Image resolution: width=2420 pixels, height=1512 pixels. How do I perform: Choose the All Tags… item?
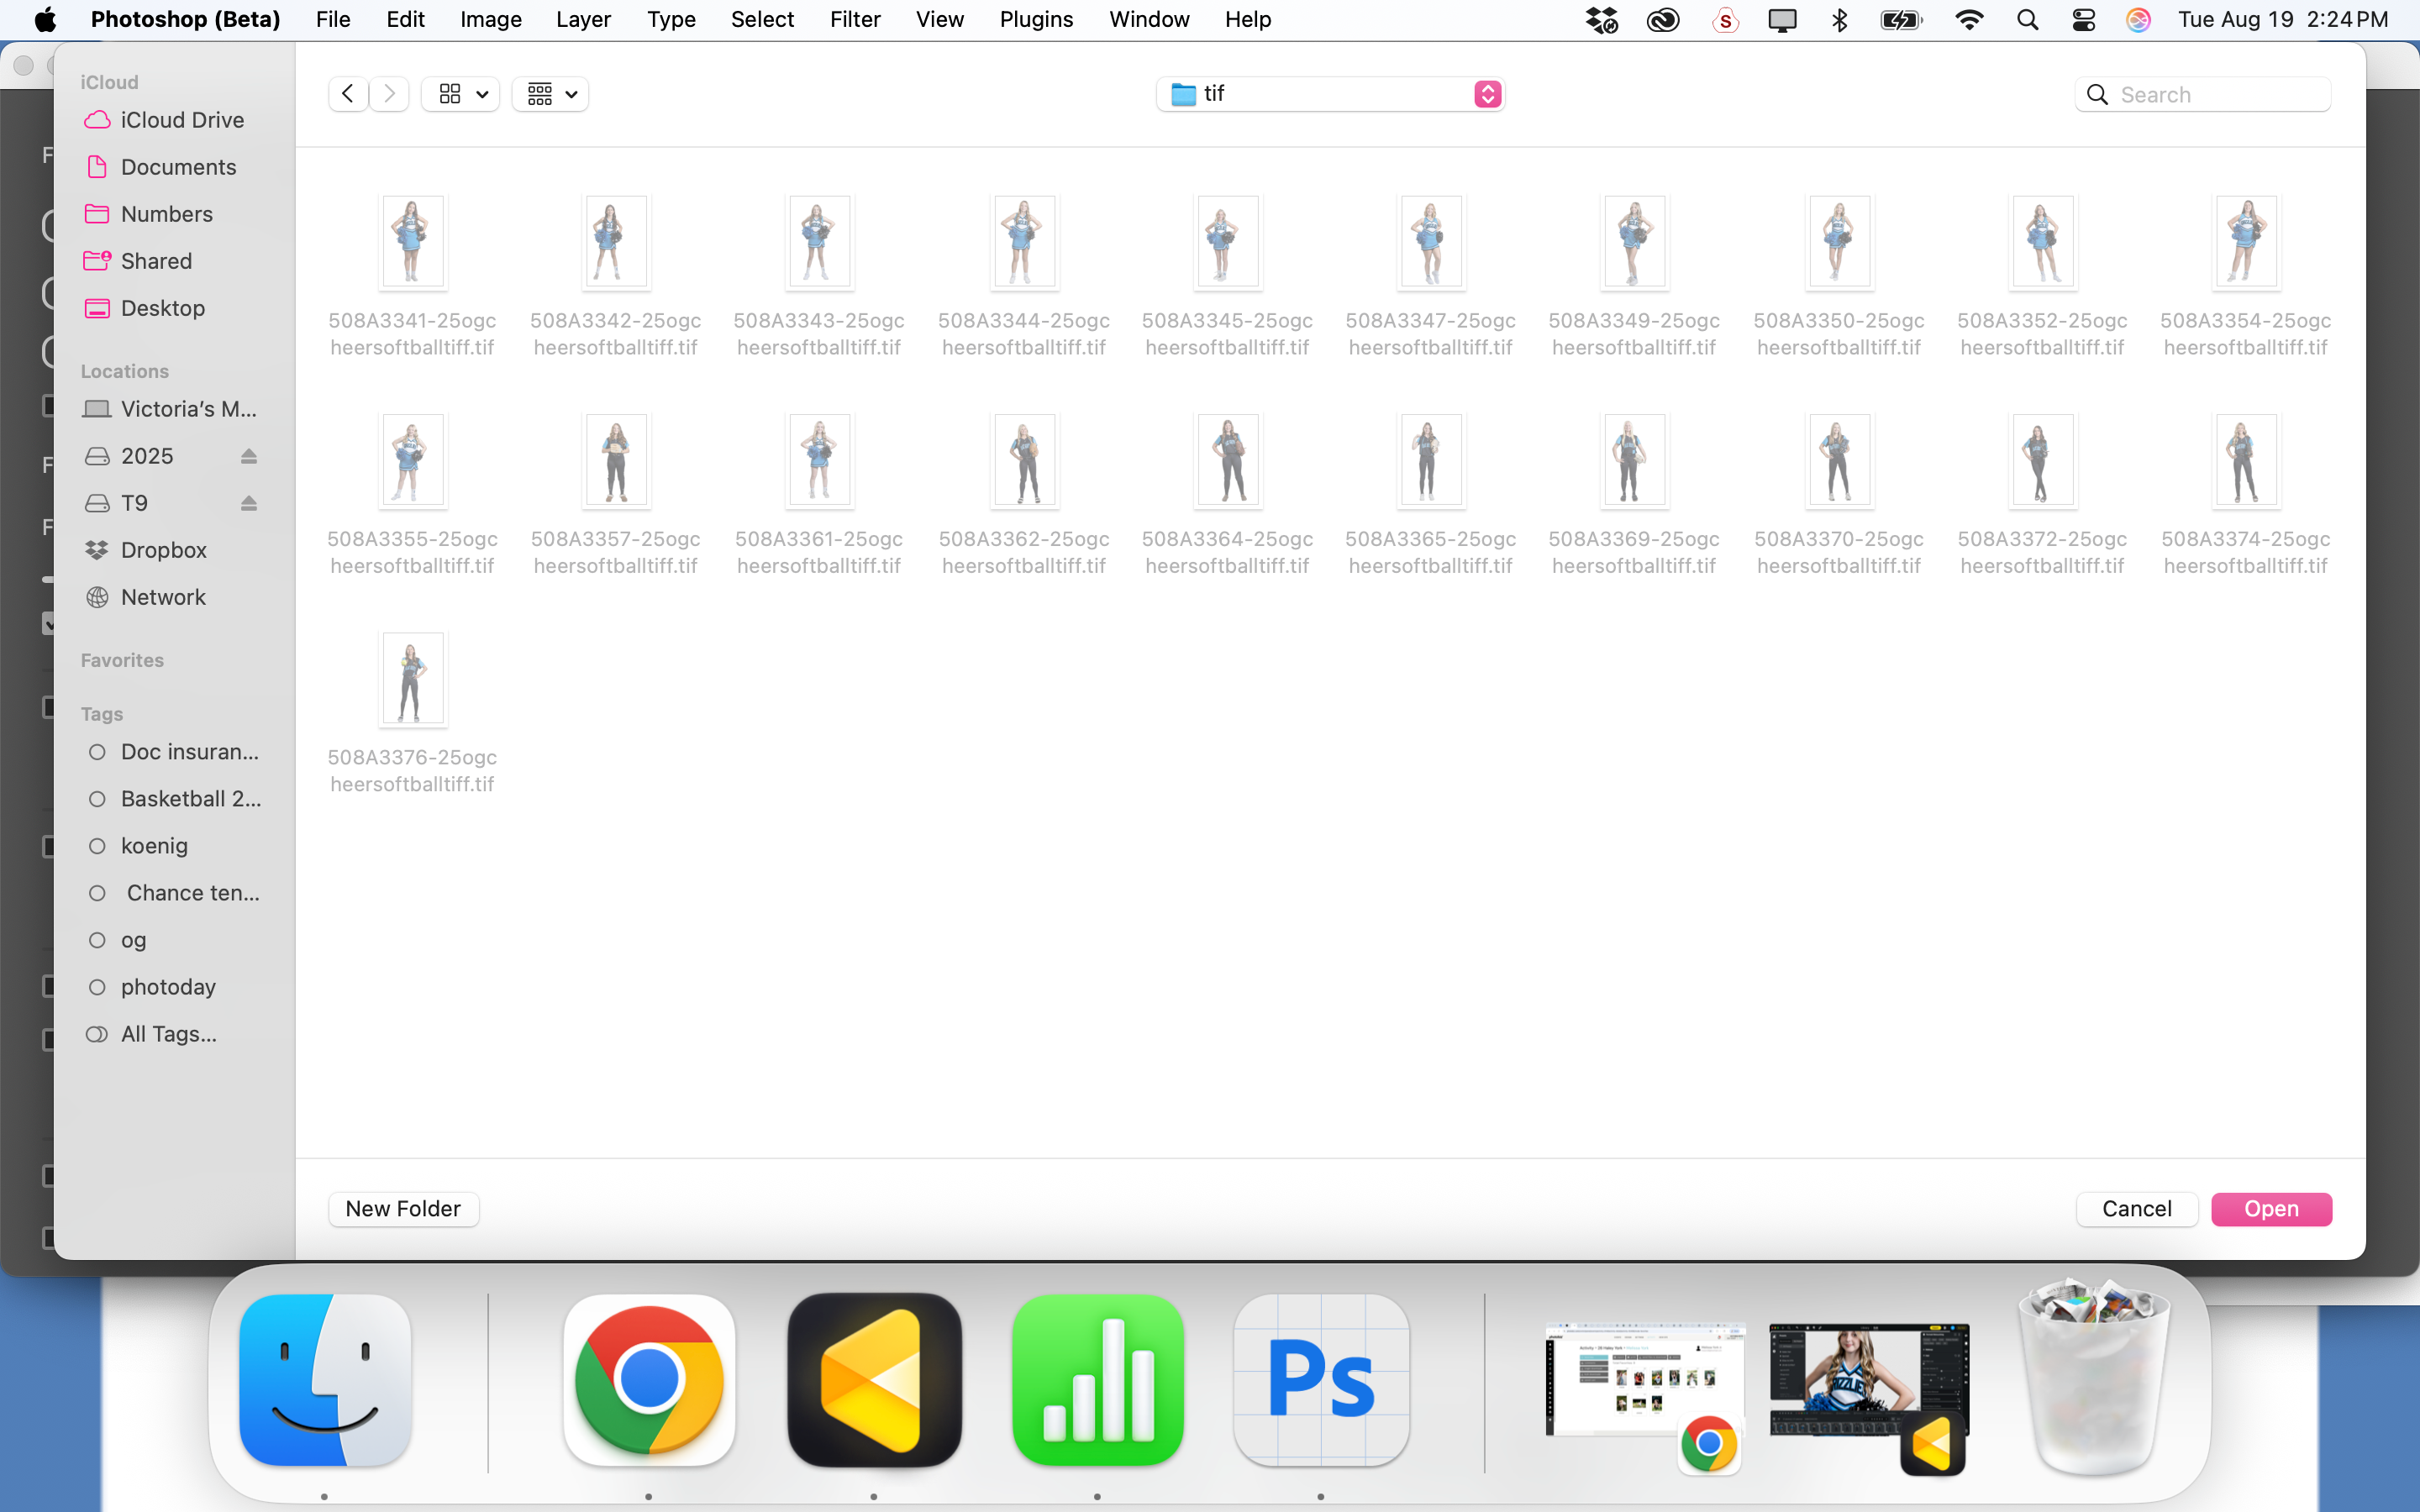(x=168, y=1034)
